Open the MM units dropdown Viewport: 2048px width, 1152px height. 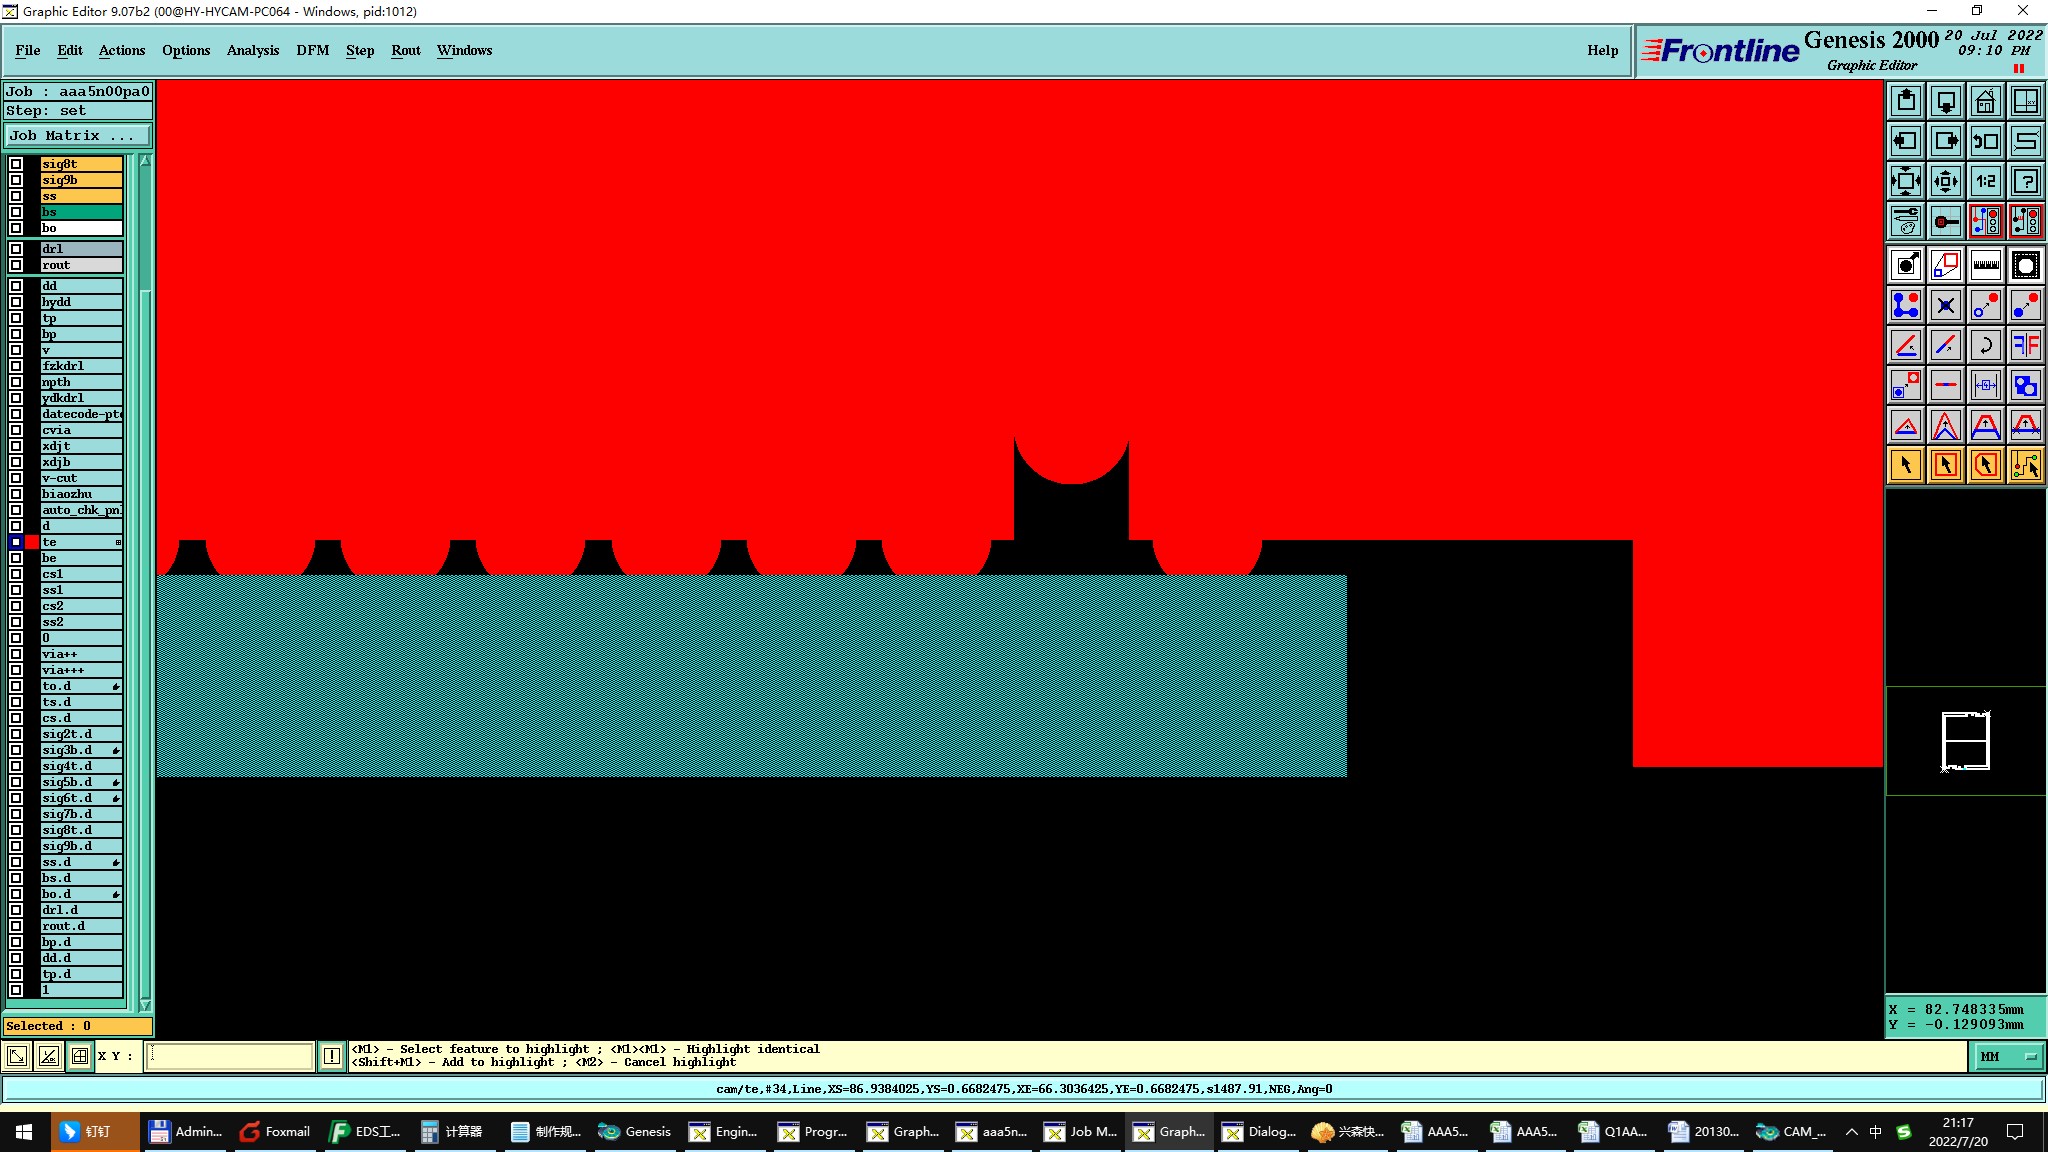2009,1056
